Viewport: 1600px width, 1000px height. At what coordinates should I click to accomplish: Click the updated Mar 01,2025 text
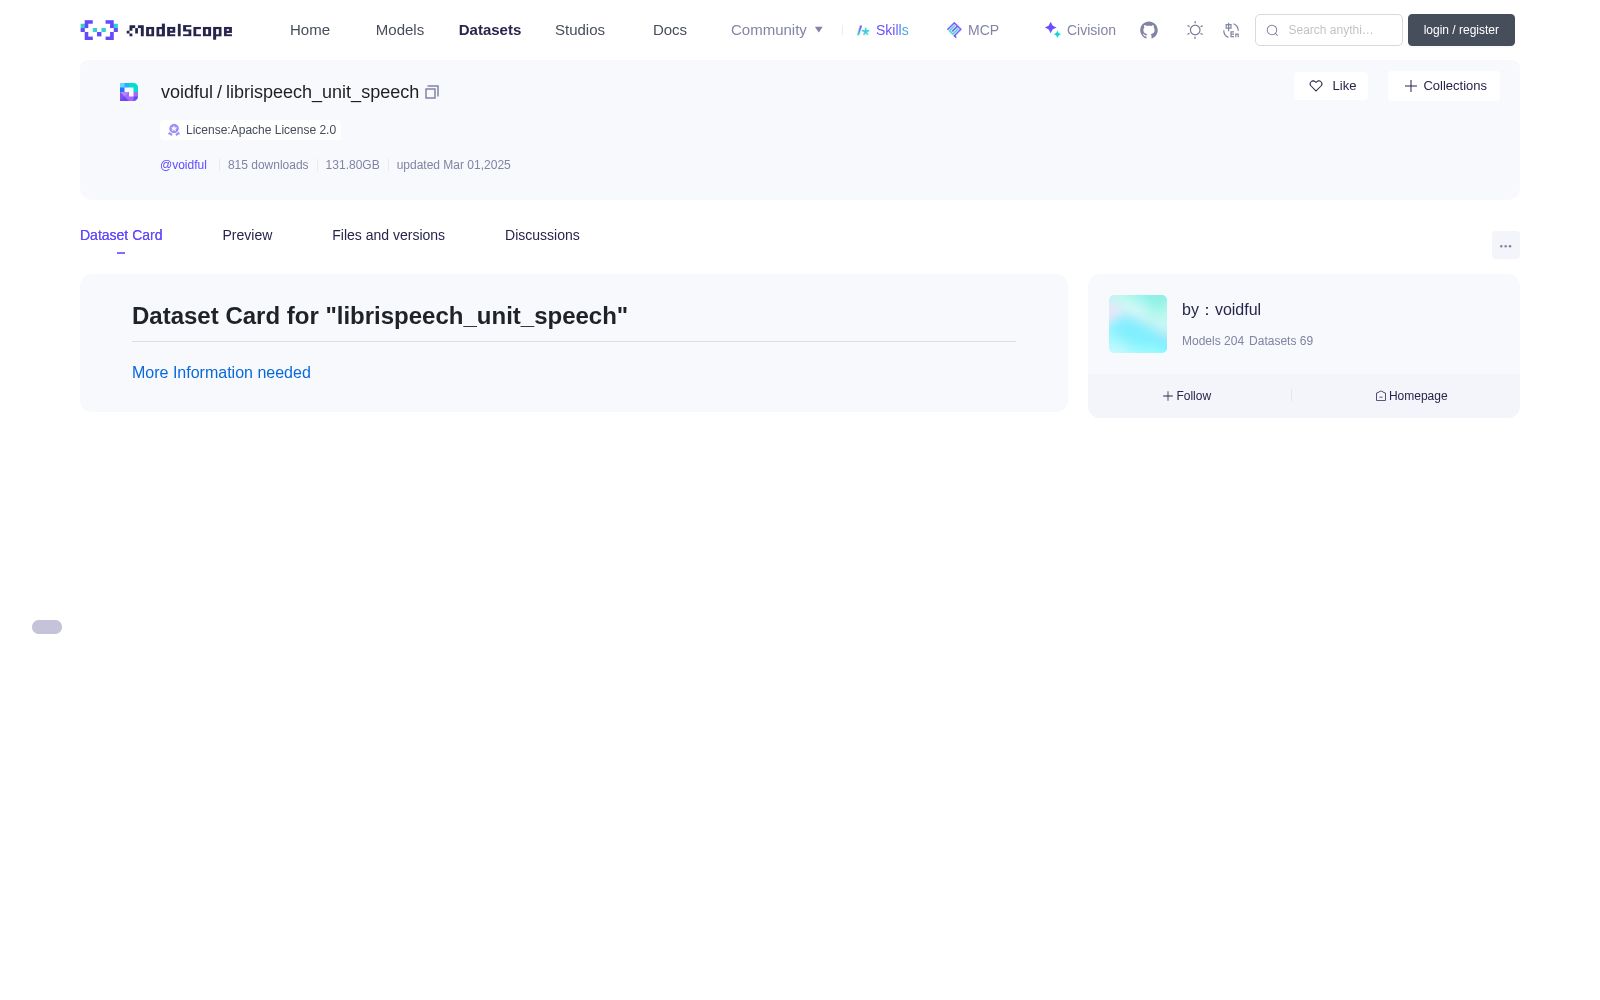coord(454,165)
